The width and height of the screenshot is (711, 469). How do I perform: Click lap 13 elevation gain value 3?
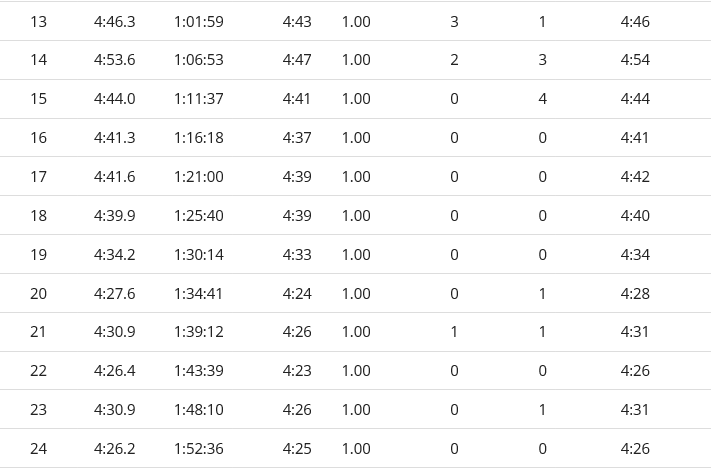pyautogui.click(x=454, y=22)
